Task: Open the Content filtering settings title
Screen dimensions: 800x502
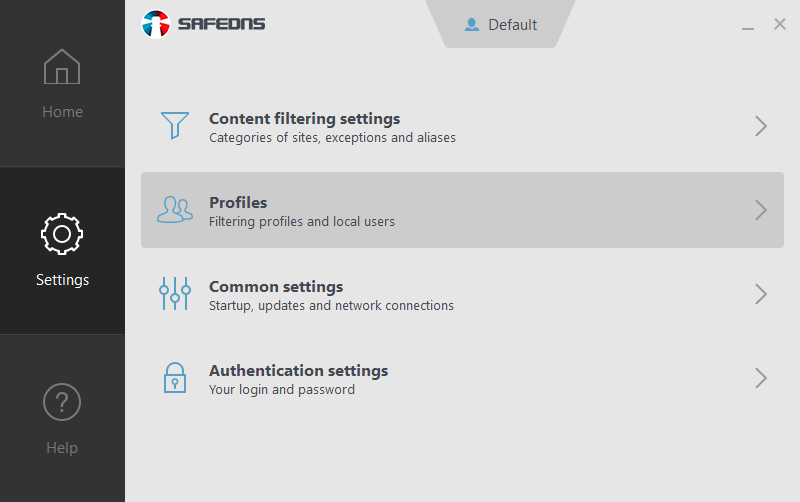Action: [x=304, y=119]
